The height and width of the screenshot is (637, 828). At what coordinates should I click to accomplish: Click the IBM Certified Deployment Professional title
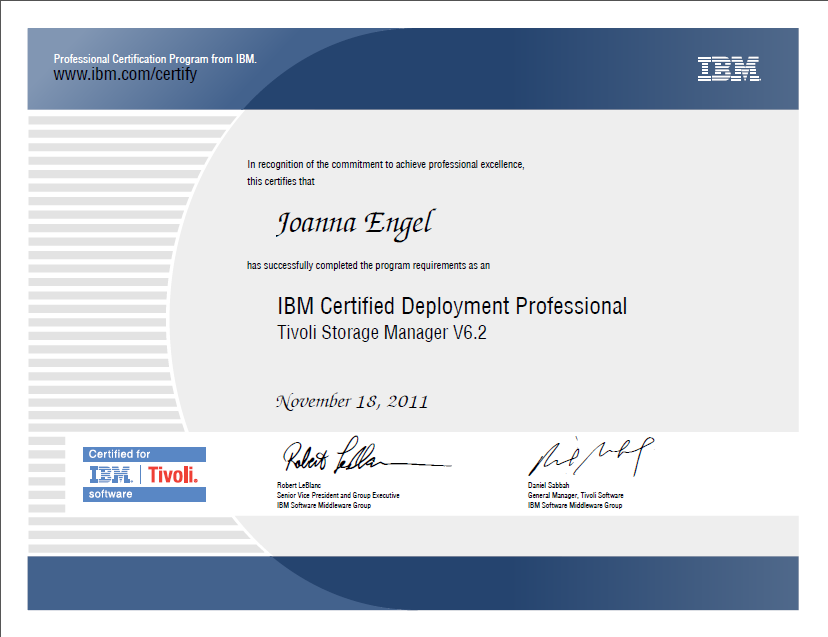pyautogui.click(x=452, y=306)
